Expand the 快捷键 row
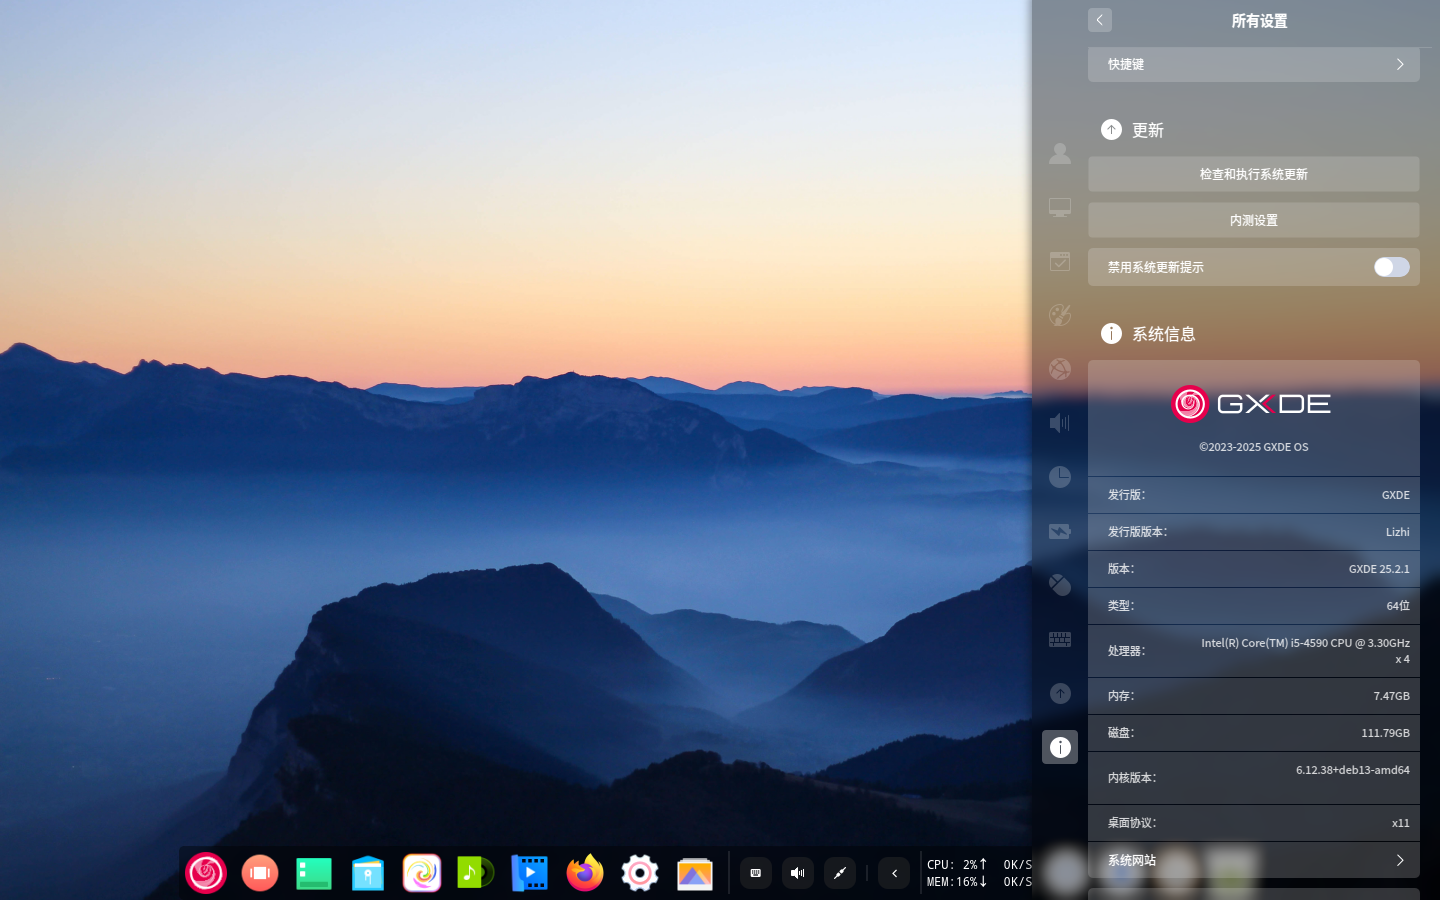The height and width of the screenshot is (900, 1440). coord(1254,64)
